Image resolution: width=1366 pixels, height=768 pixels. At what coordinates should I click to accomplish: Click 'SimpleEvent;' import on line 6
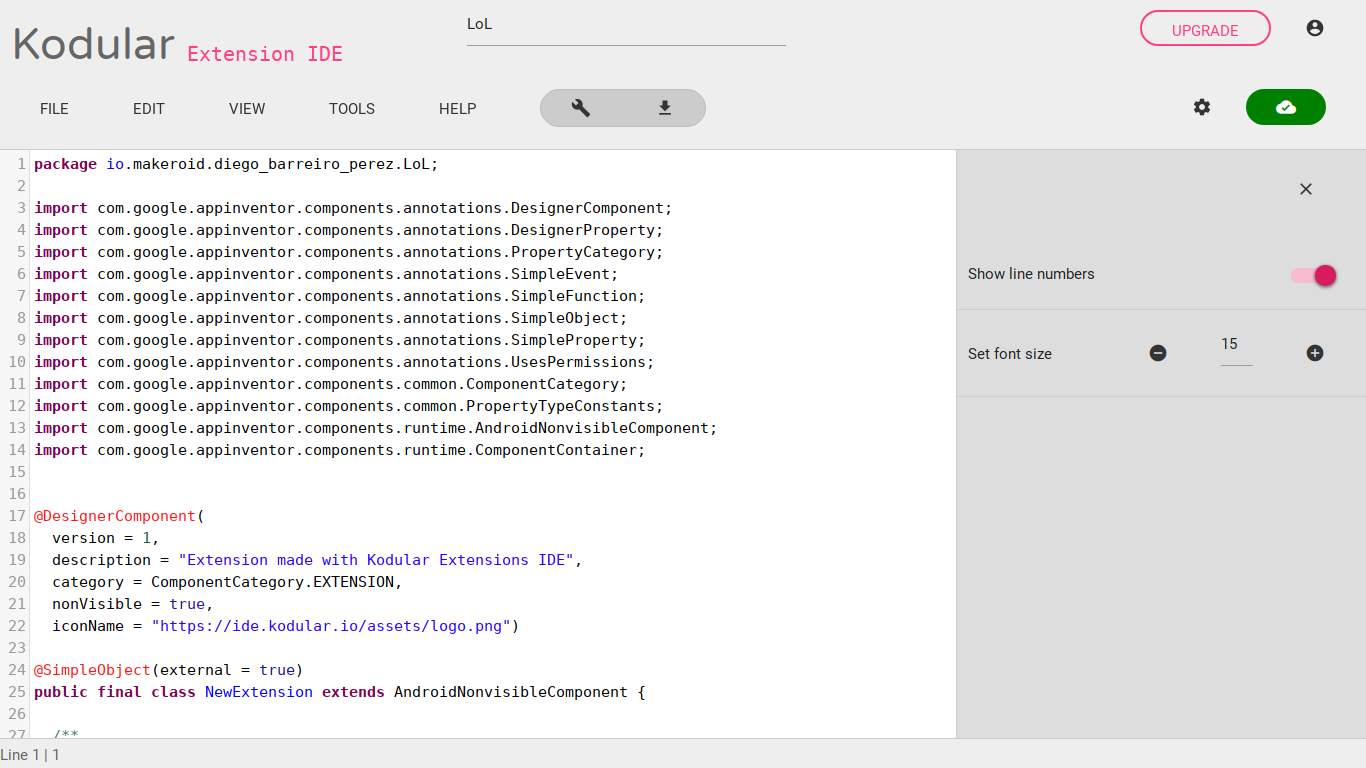point(565,274)
